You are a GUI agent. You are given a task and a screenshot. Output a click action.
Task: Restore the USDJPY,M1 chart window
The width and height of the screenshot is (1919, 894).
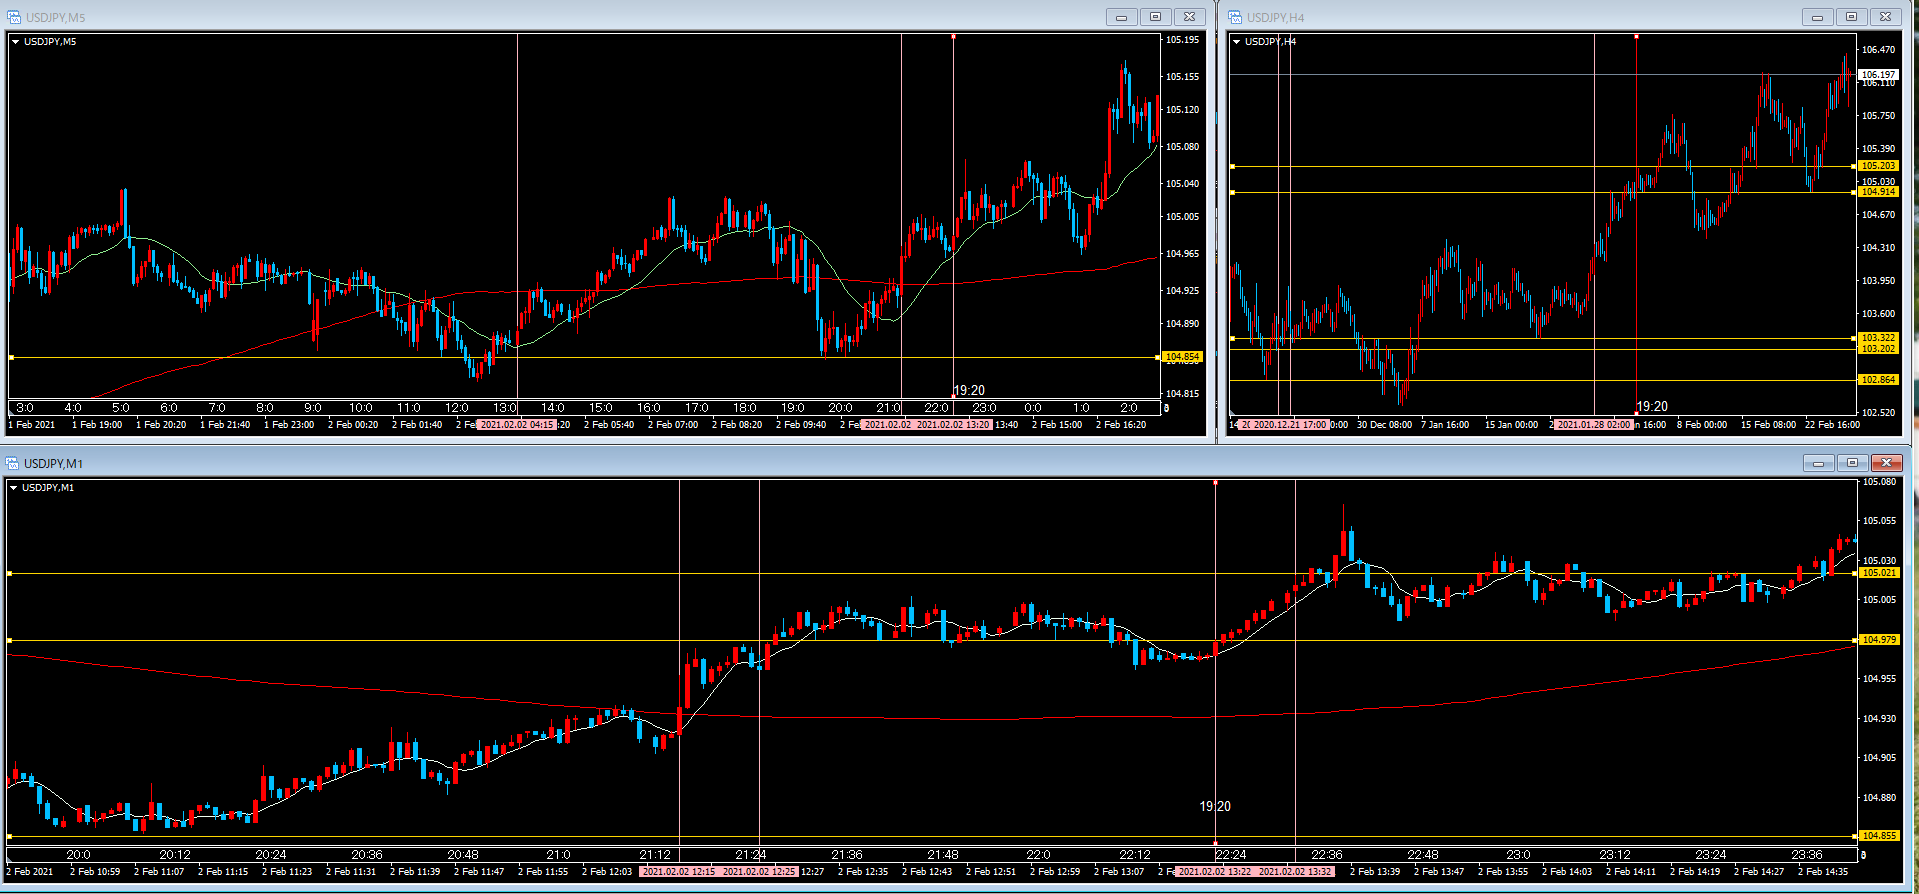coord(1852,463)
